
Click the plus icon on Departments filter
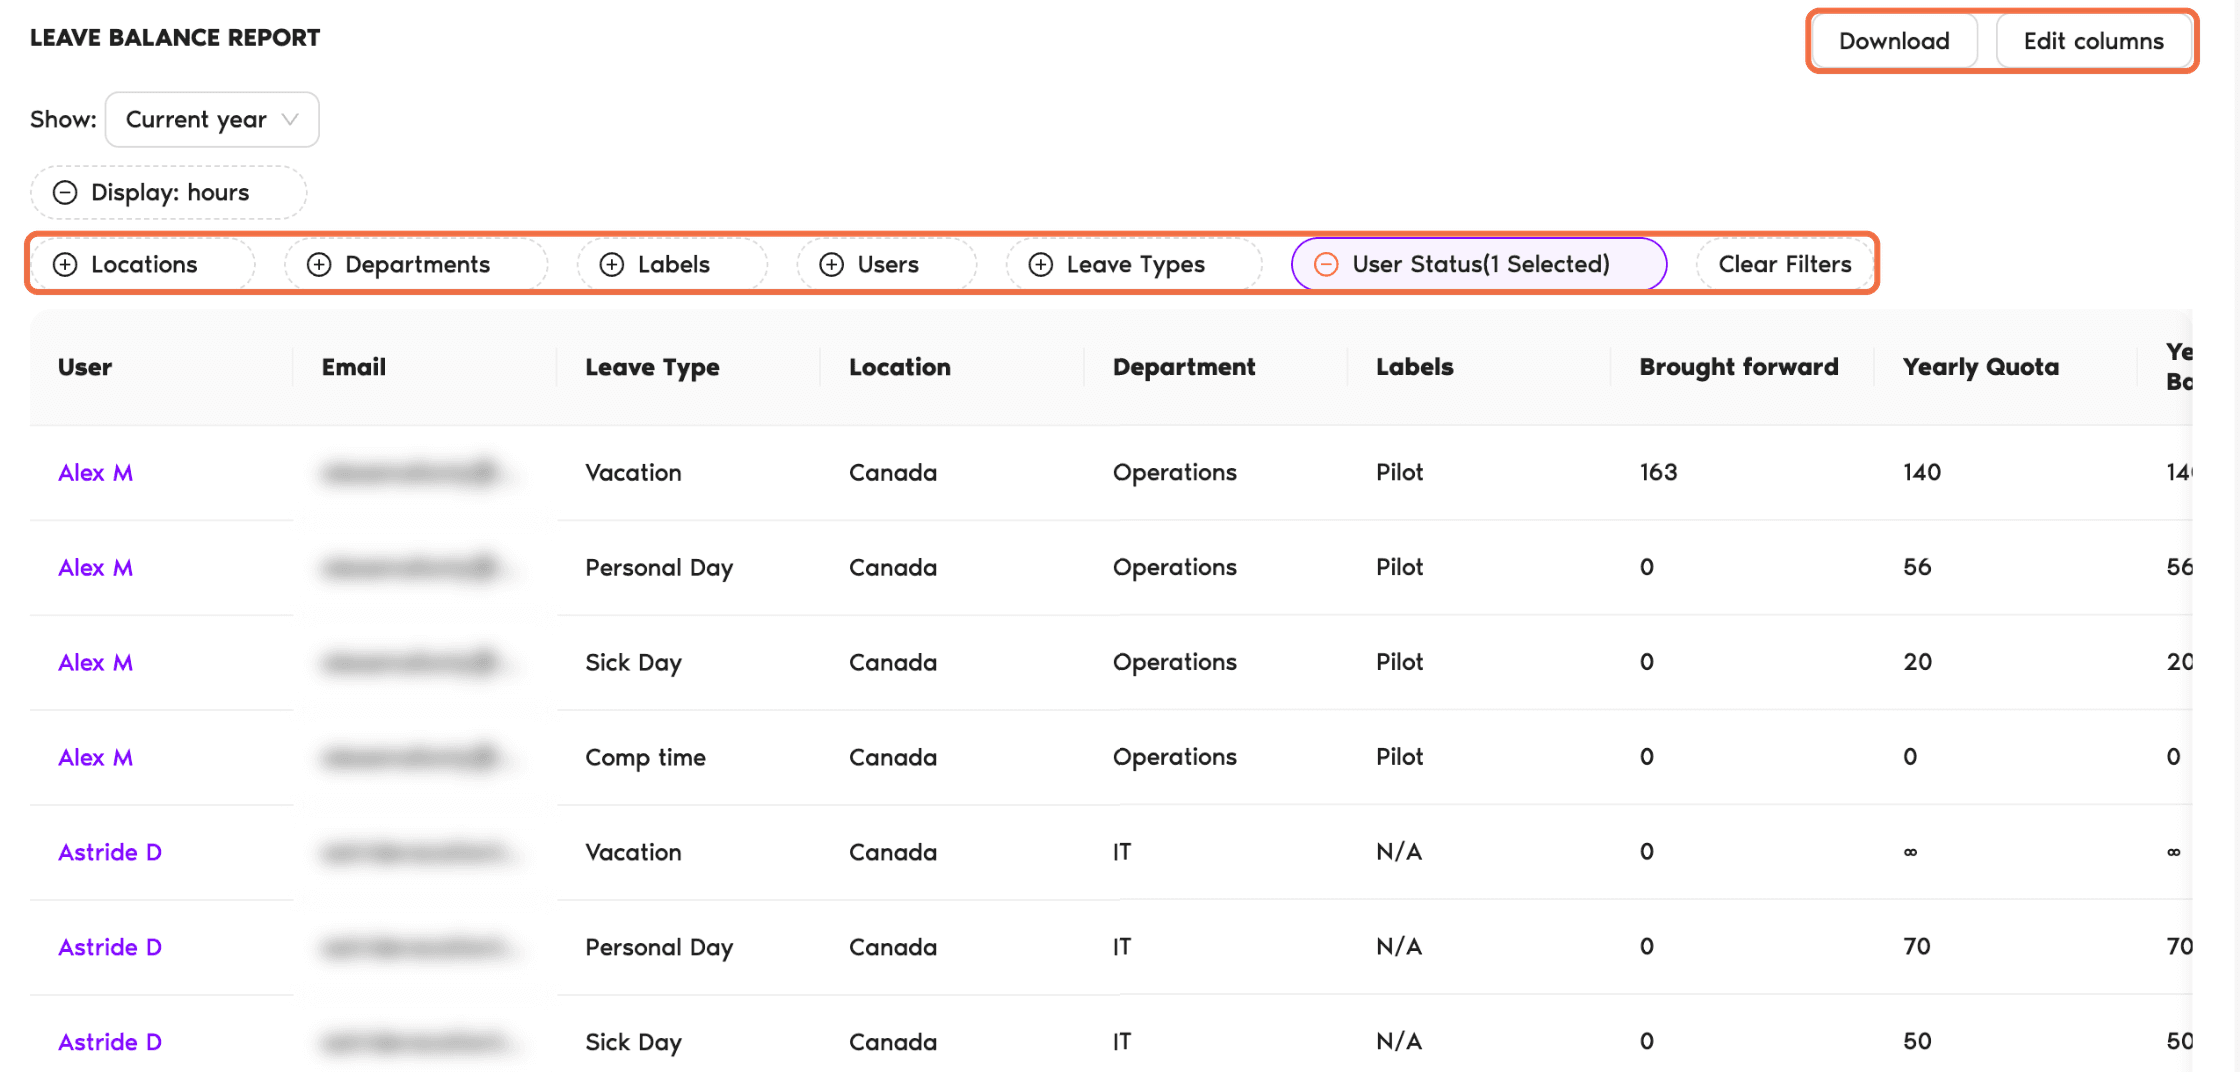tap(319, 264)
